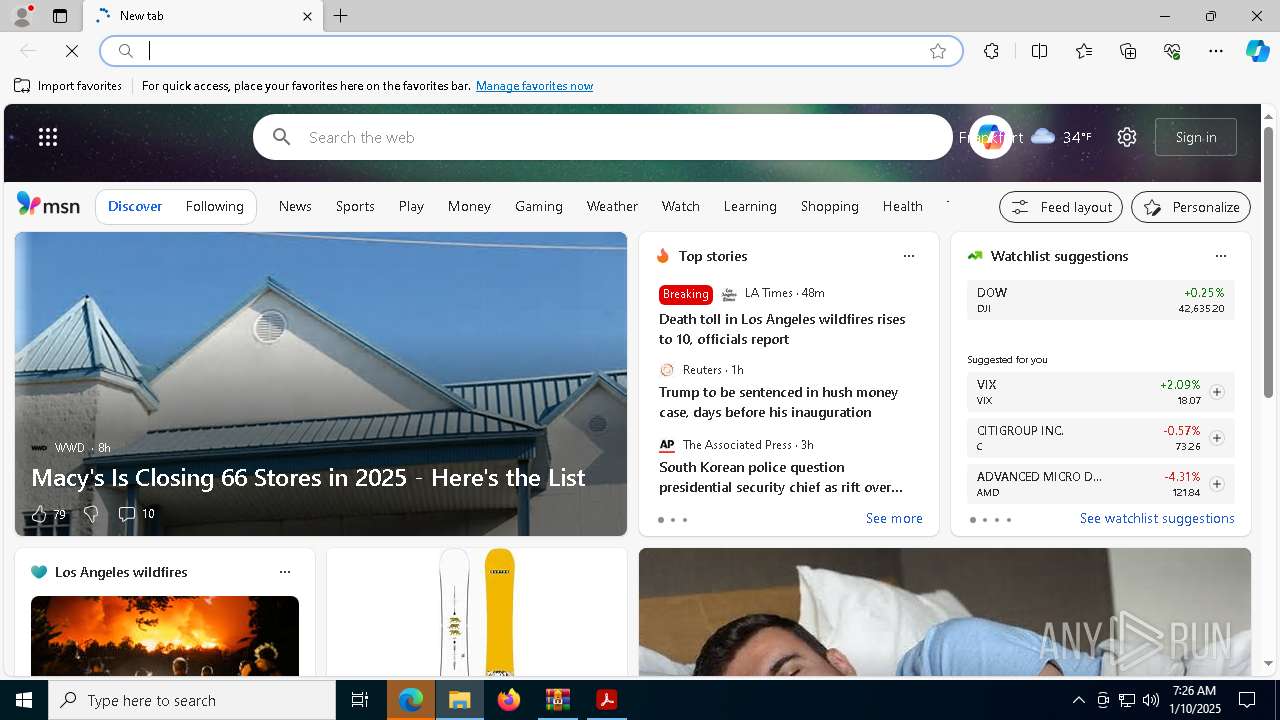
Task: Open Adobe Acrobat from the taskbar
Action: point(607,700)
